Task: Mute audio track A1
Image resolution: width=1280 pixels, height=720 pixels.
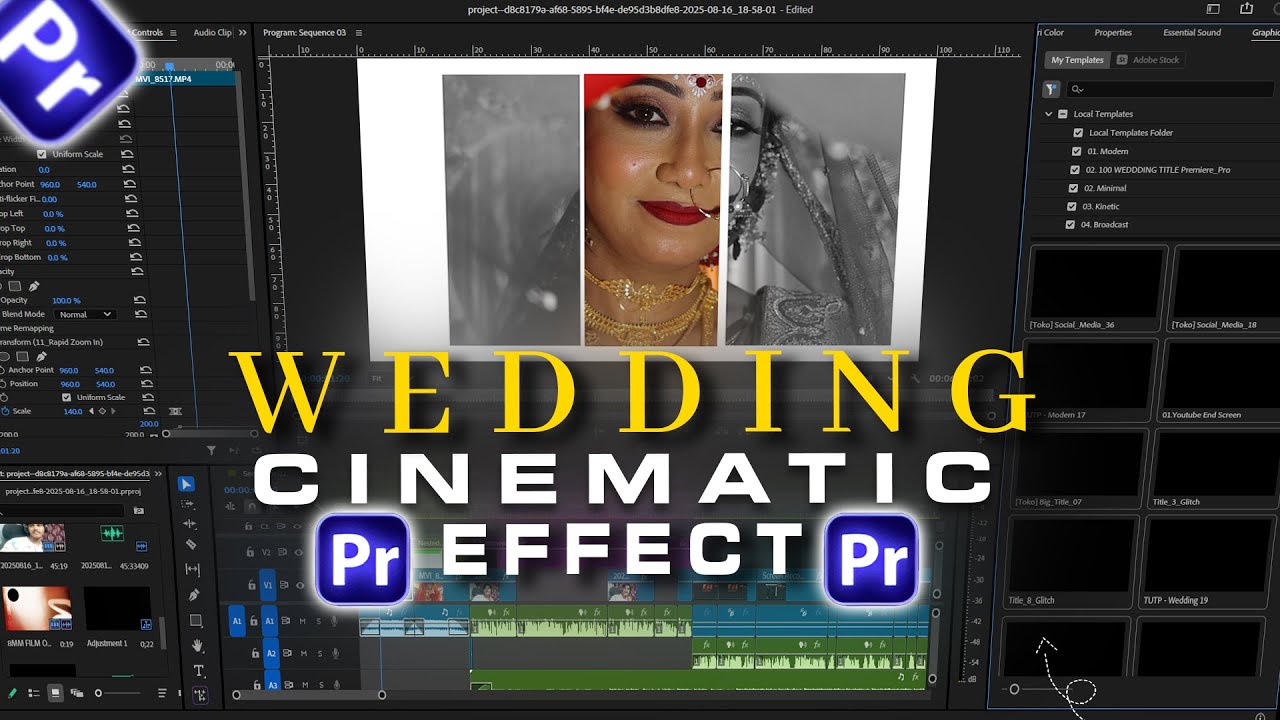Action: pyautogui.click(x=302, y=621)
